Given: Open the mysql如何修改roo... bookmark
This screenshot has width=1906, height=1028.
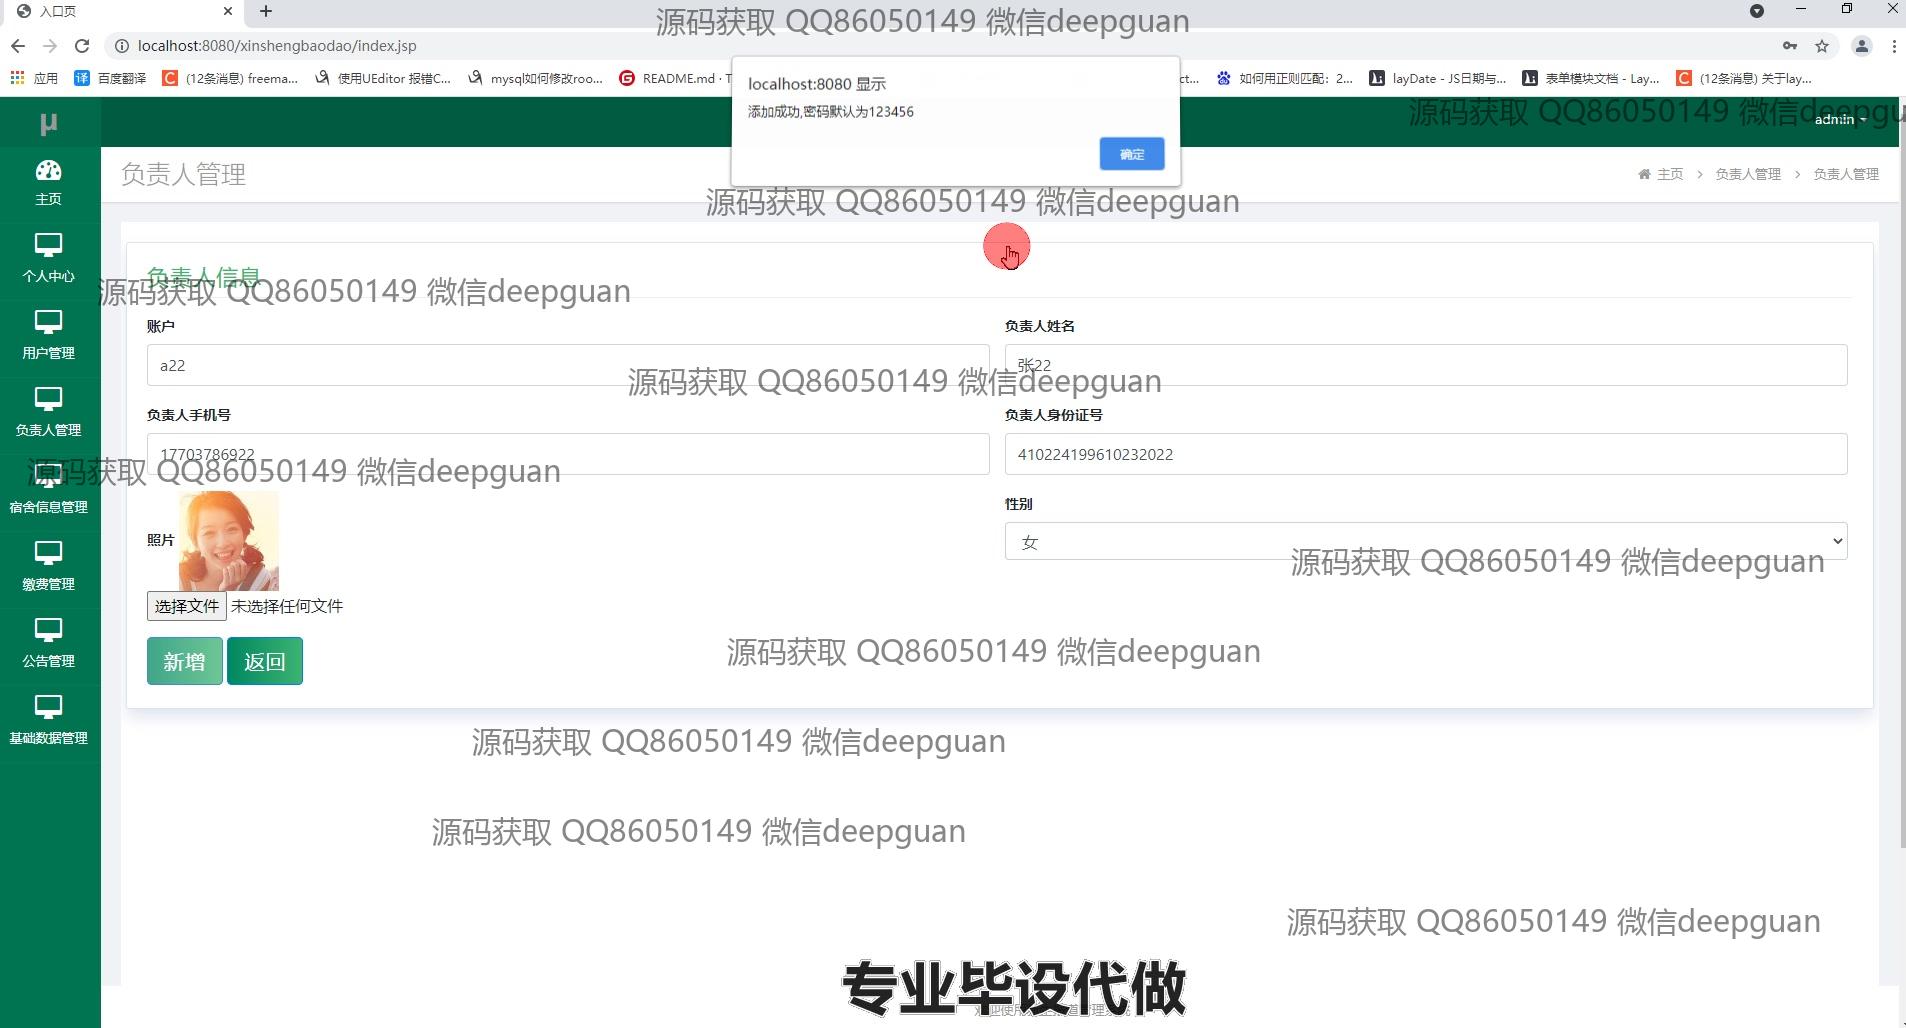Looking at the screenshot, I should tap(536, 78).
